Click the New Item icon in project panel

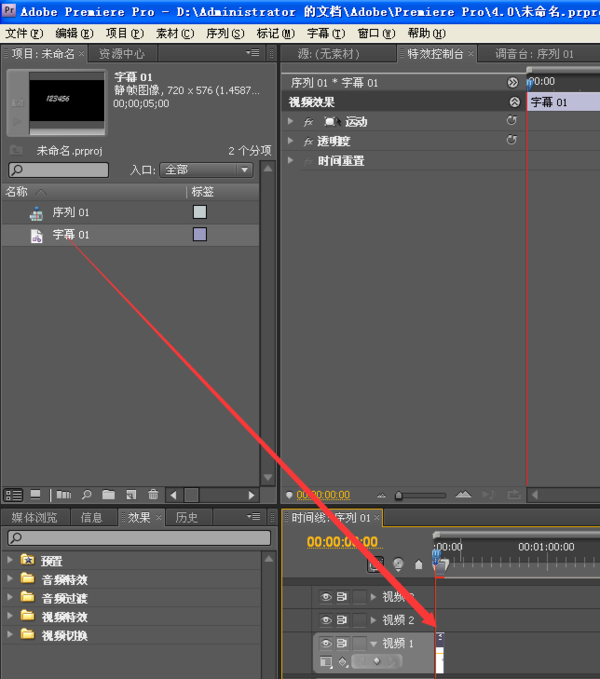click(x=130, y=494)
